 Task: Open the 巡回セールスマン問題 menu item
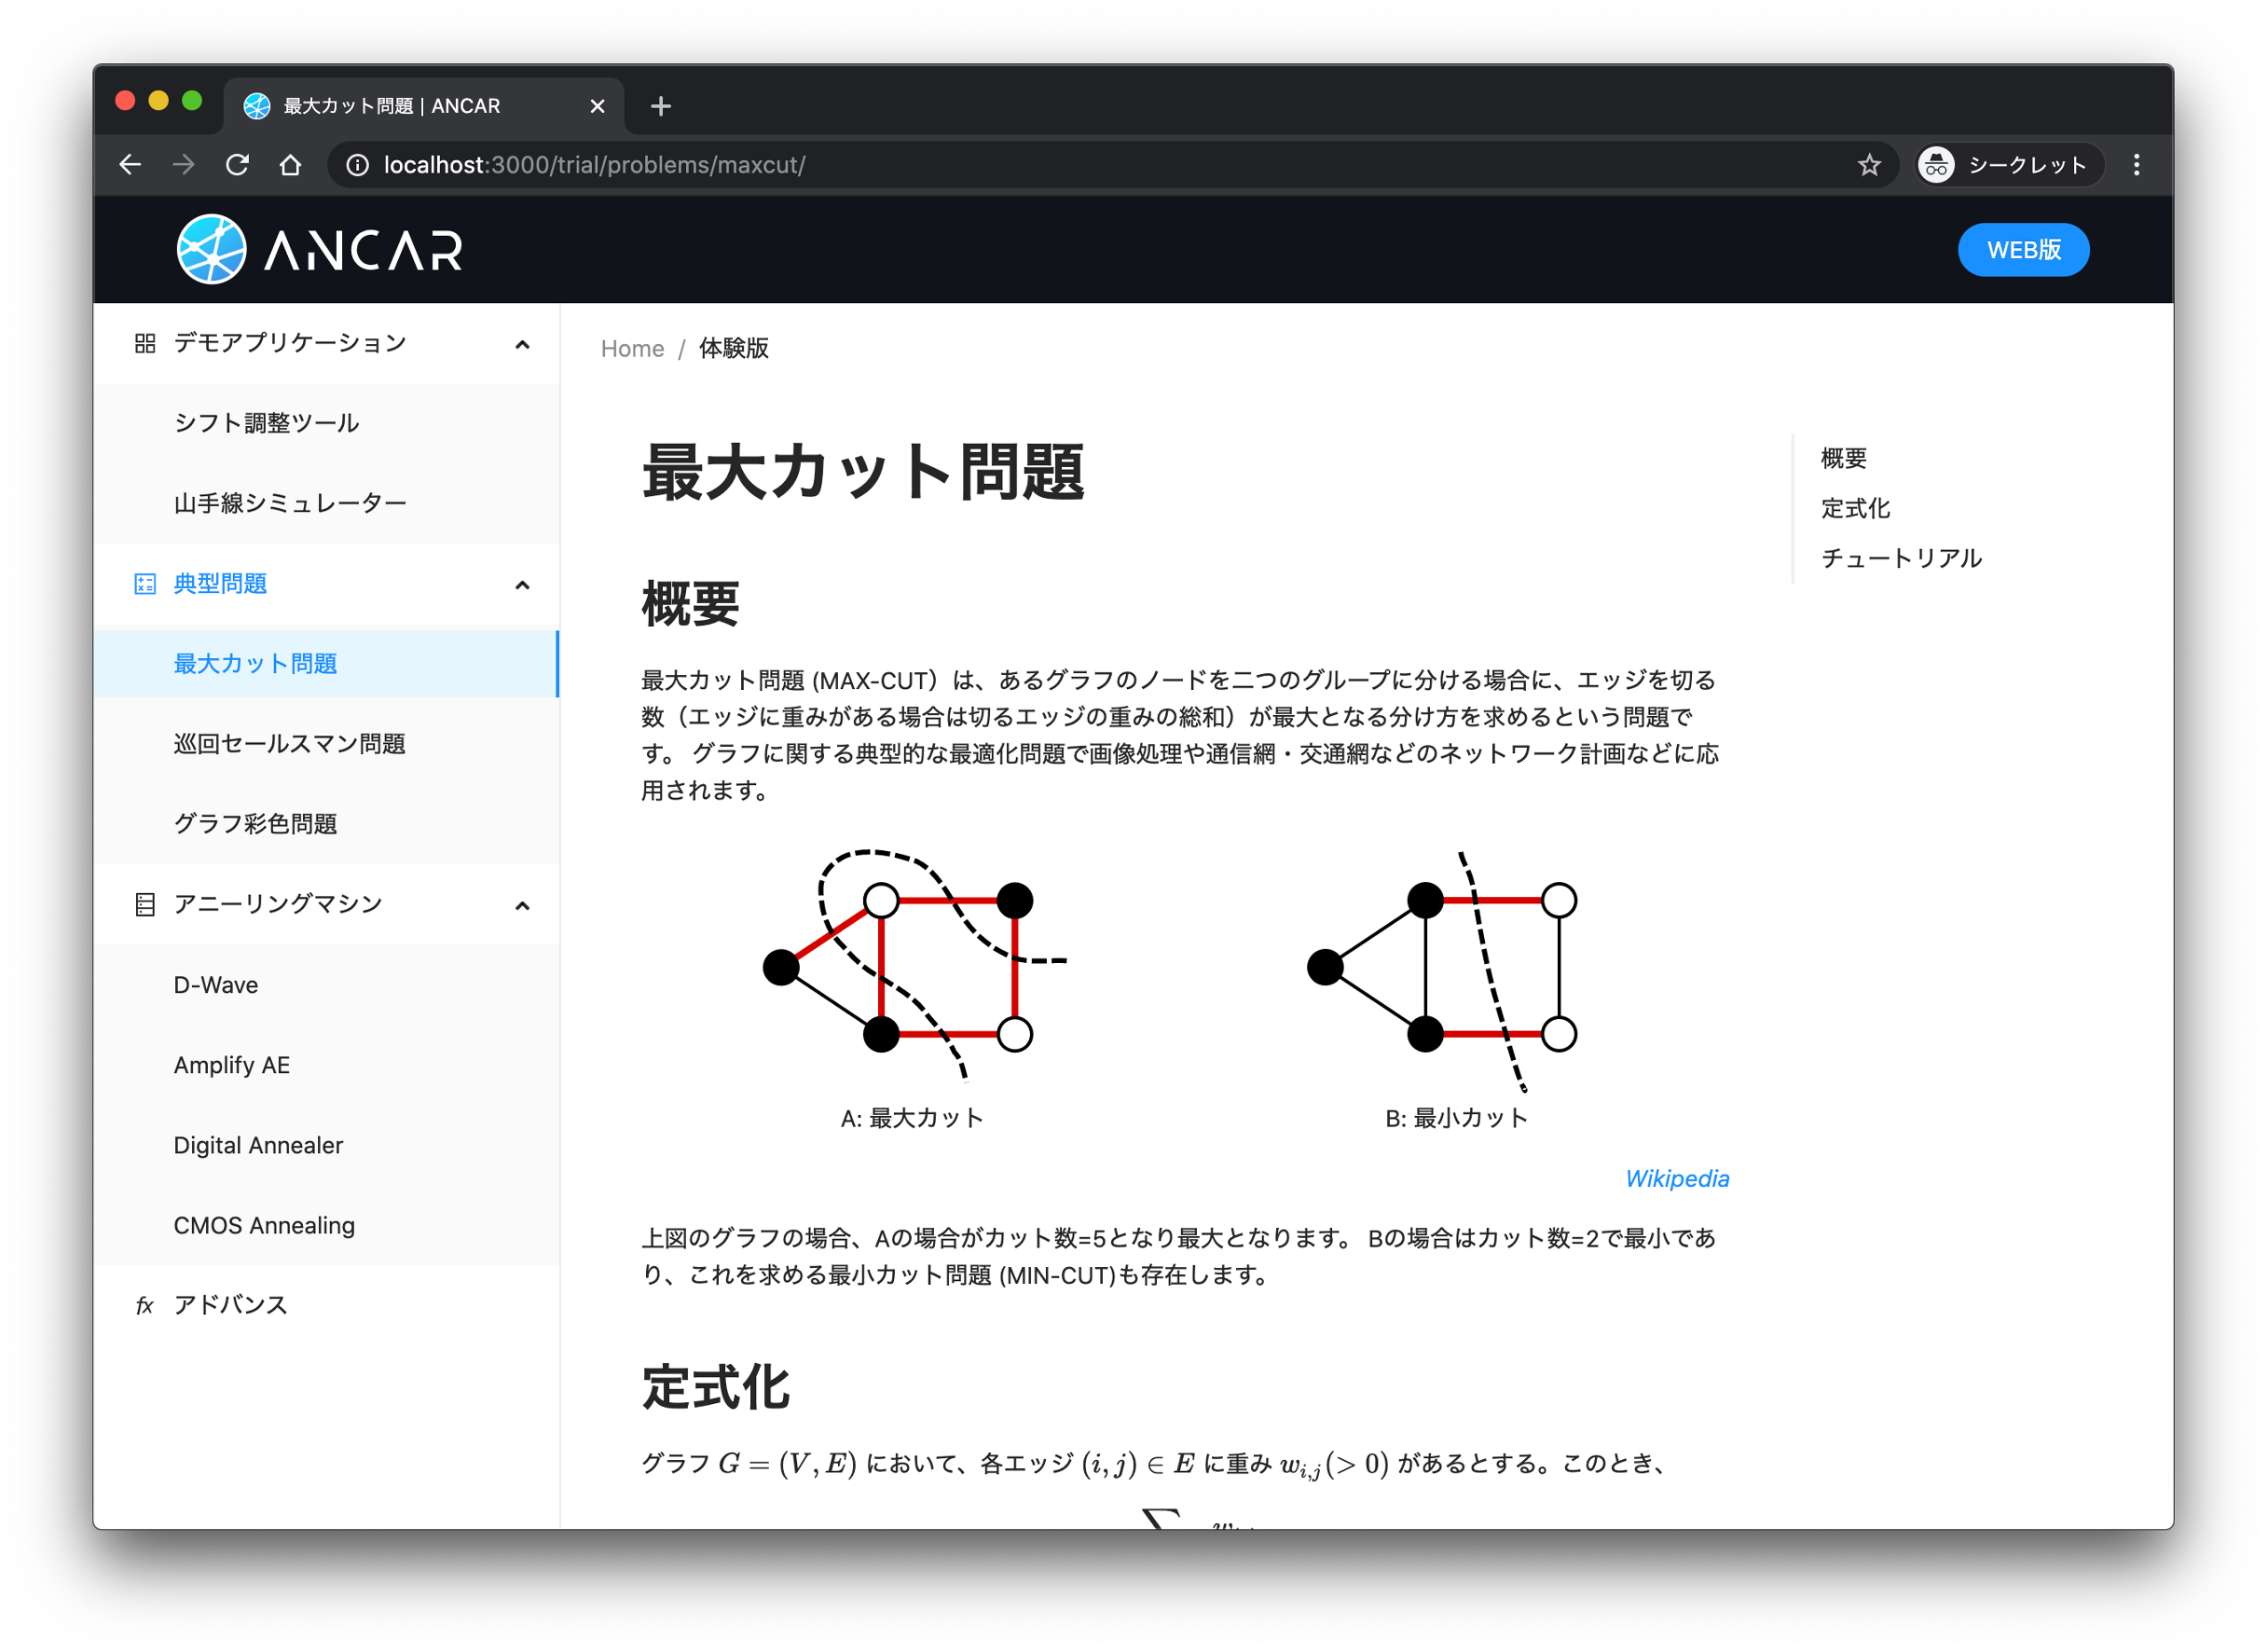click(289, 744)
